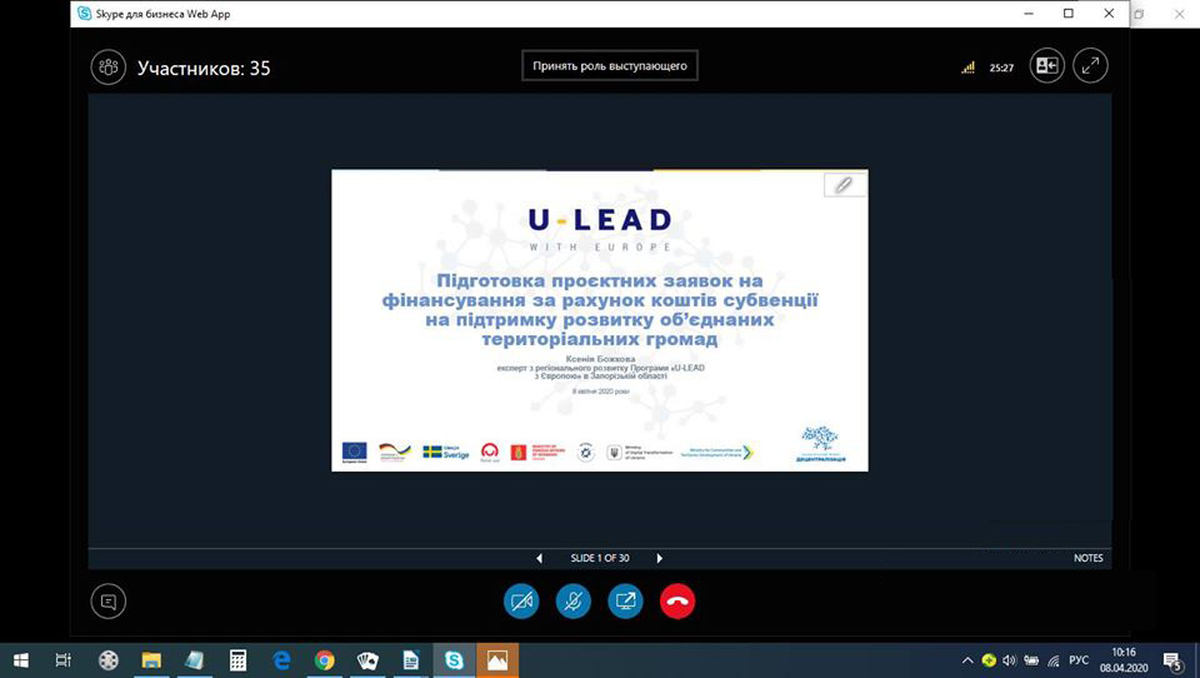The width and height of the screenshot is (1200, 678).
Task: Open File Explorer from the taskbar
Action: [x=151, y=660]
